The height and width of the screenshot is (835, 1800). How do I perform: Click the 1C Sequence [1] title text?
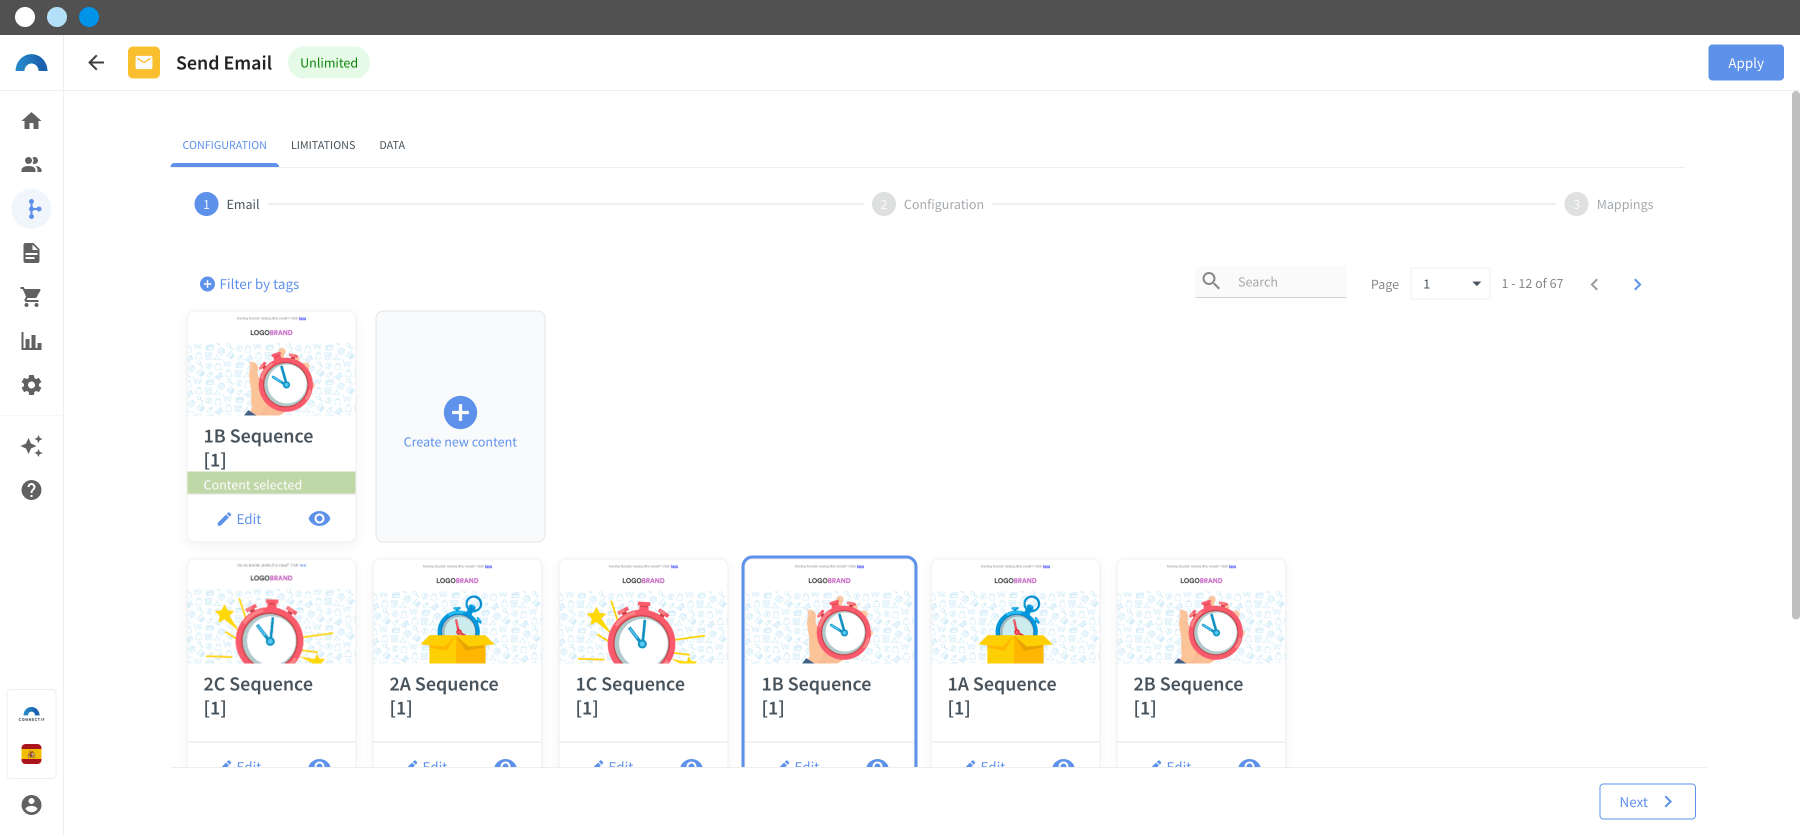click(x=630, y=696)
